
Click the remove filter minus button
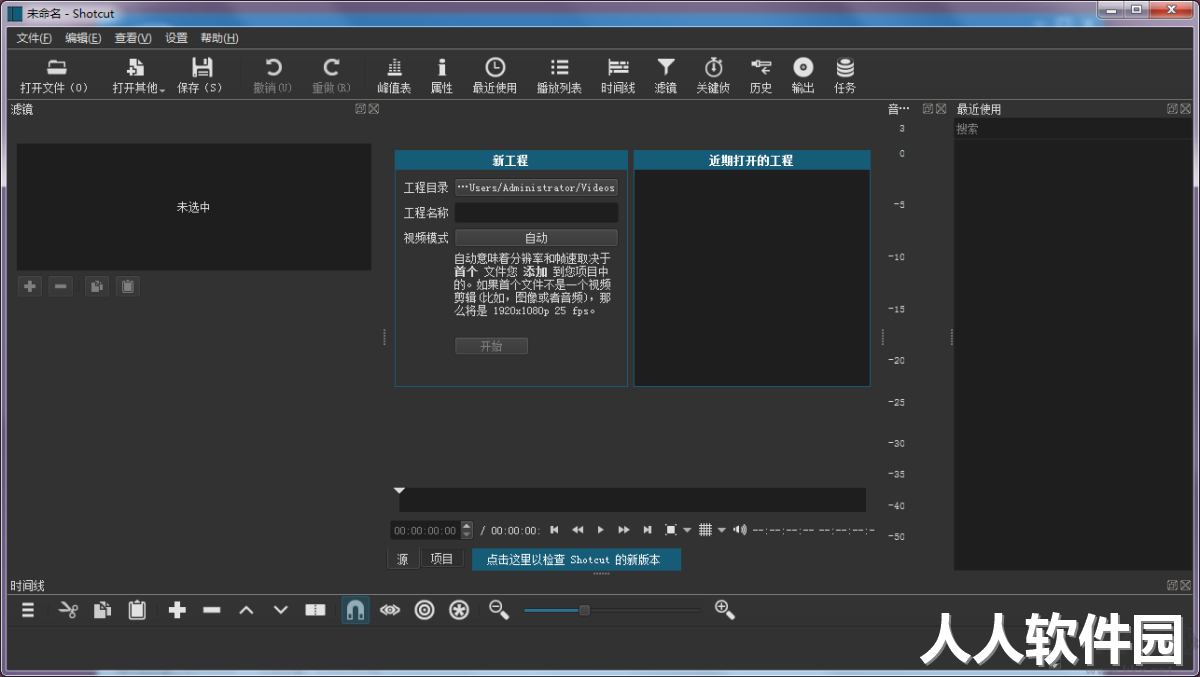61,287
